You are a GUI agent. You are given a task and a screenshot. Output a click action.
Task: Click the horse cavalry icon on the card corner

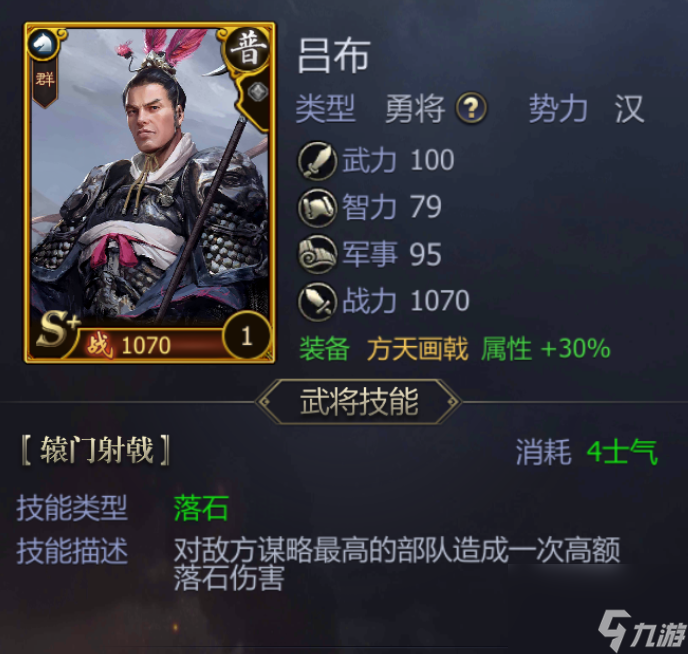43,44
